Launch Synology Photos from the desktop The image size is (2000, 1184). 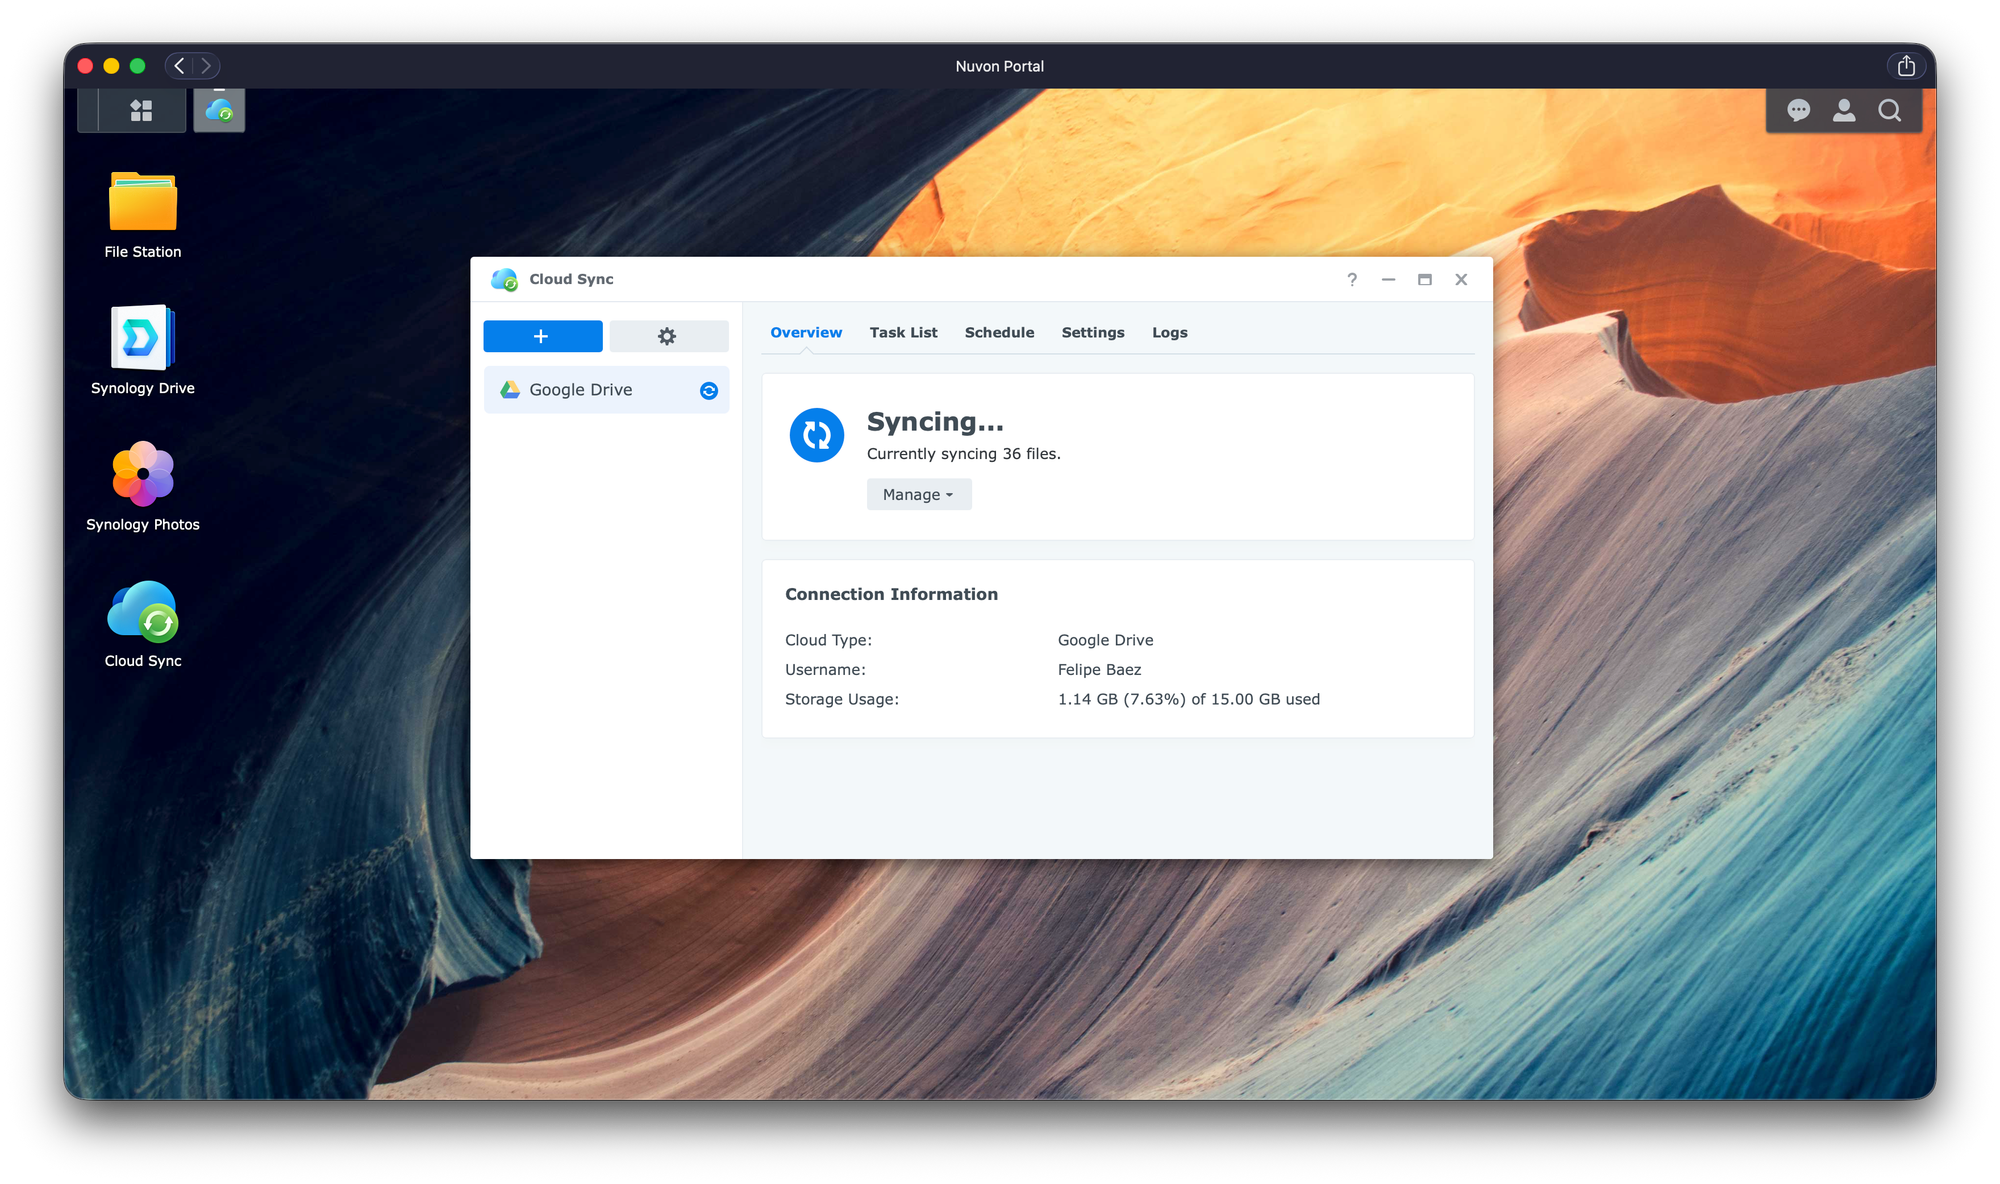(143, 475)
